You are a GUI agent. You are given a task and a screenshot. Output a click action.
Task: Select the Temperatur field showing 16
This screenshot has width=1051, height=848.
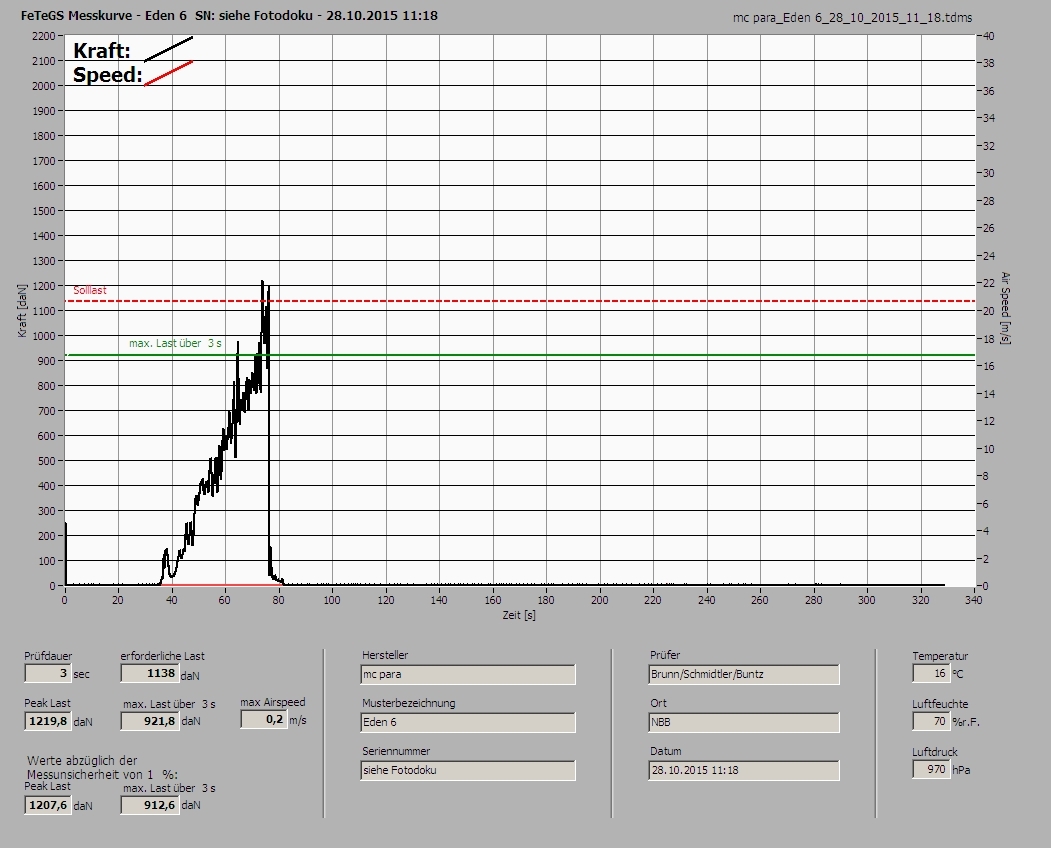coord(931,673)
